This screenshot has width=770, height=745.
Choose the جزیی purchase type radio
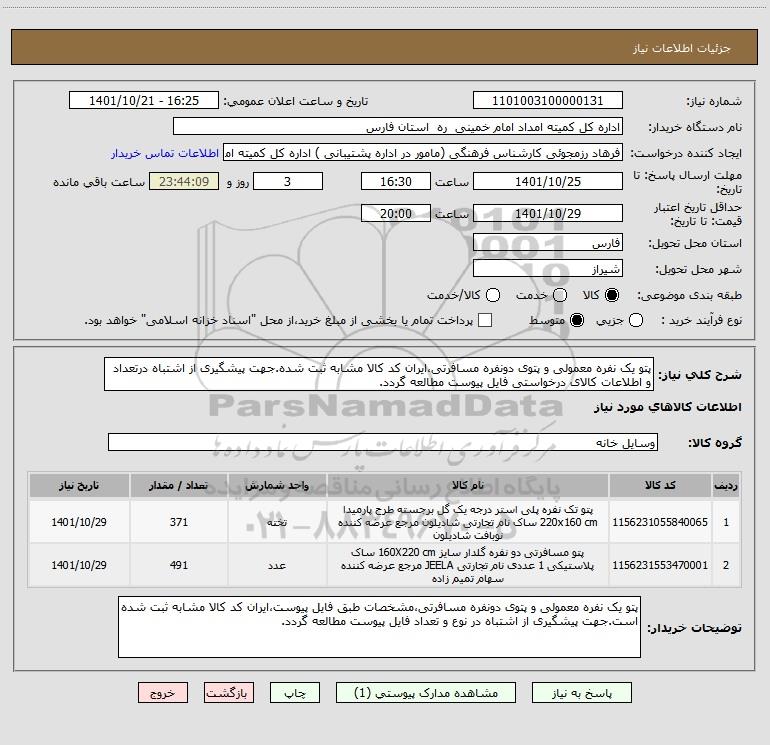click(x=636, y=320)
